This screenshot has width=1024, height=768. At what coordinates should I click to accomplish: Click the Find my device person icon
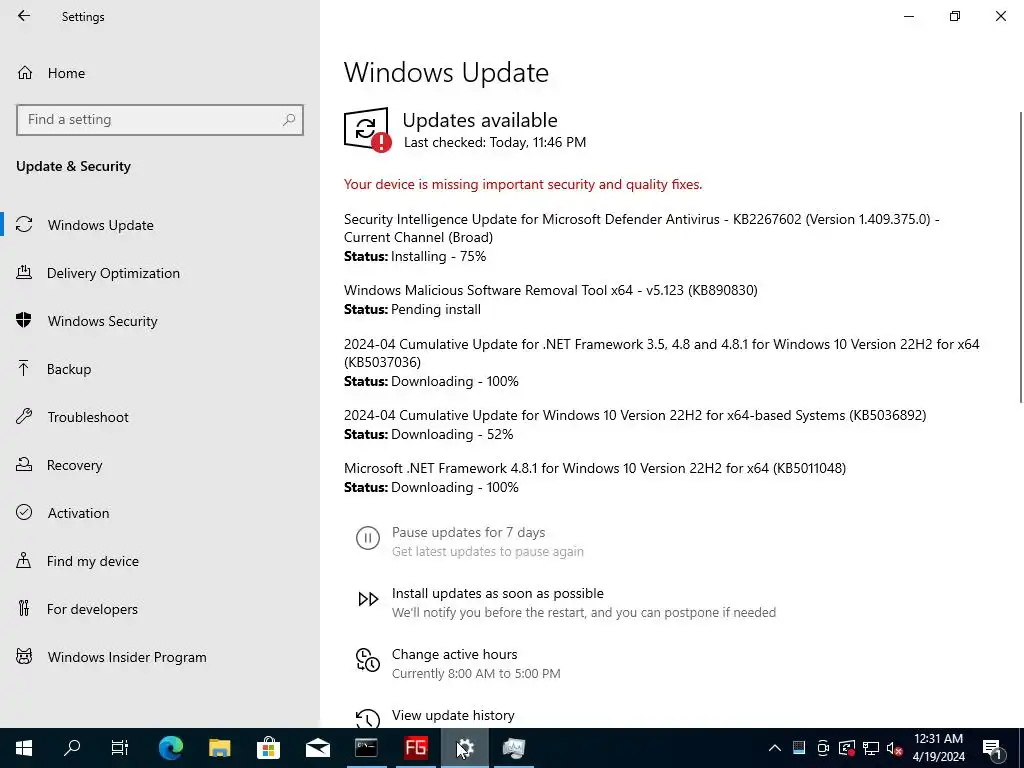(x=24, y=560)
